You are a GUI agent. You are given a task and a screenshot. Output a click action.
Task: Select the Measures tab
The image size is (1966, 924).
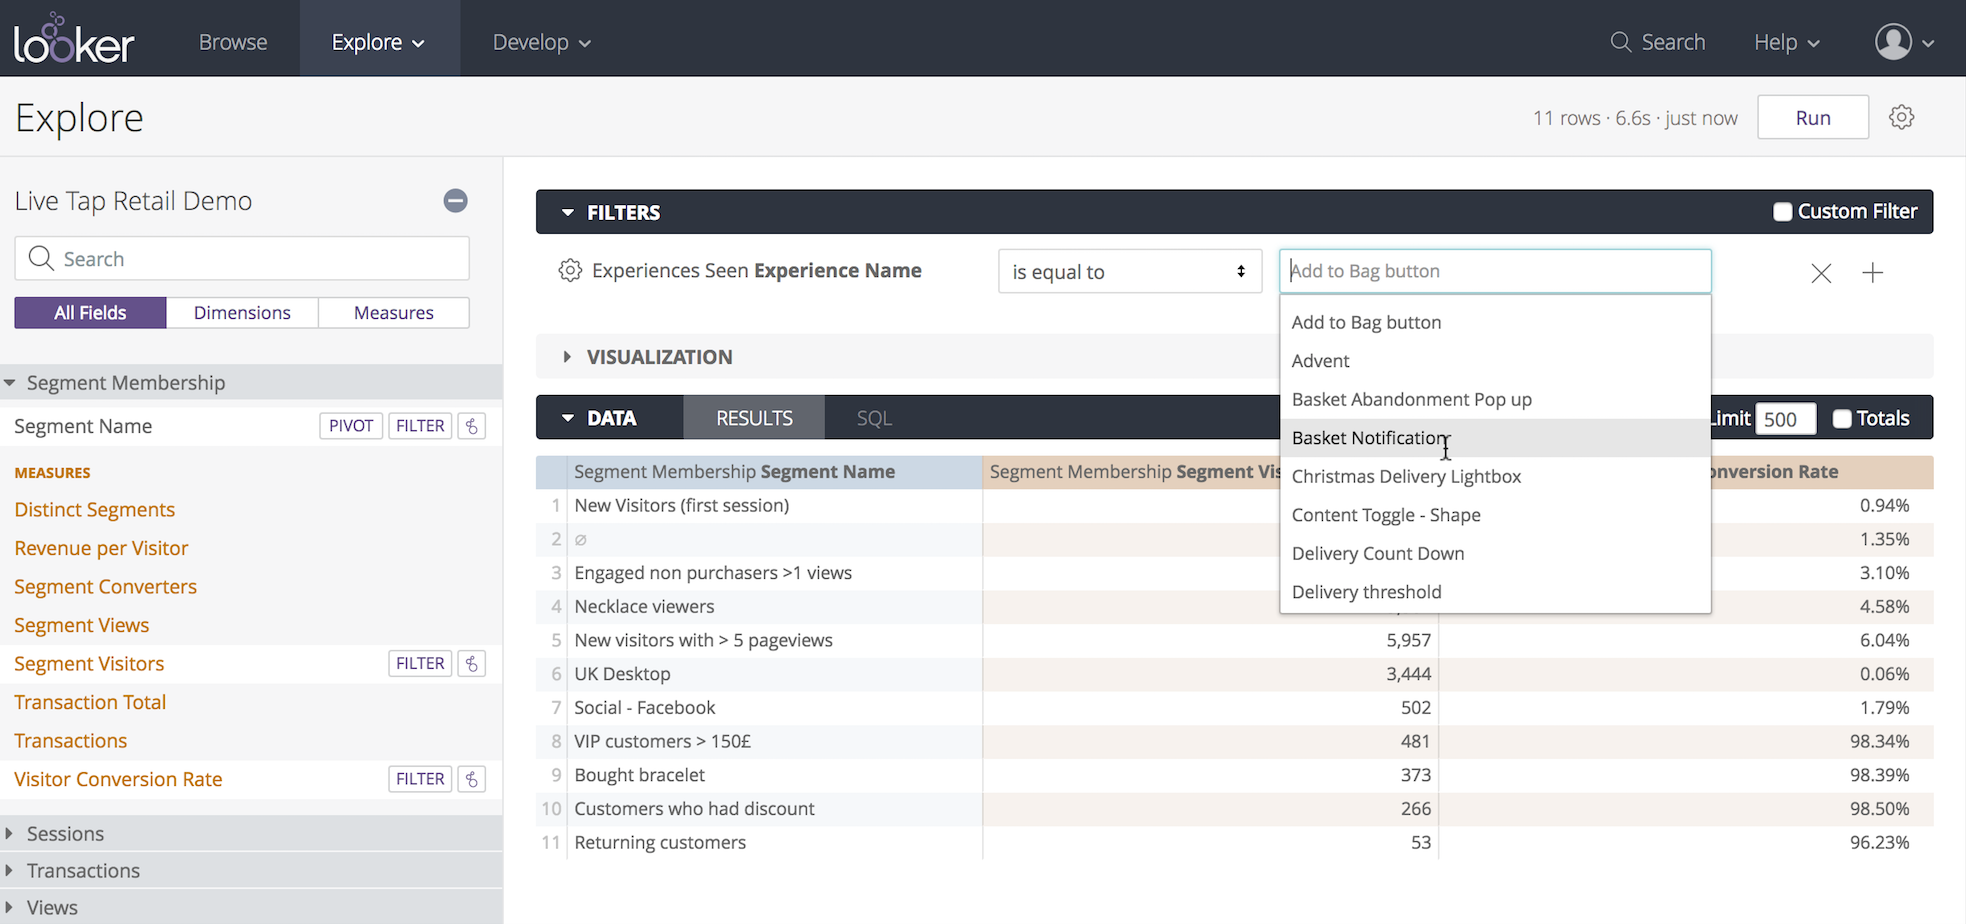(394, 313)
